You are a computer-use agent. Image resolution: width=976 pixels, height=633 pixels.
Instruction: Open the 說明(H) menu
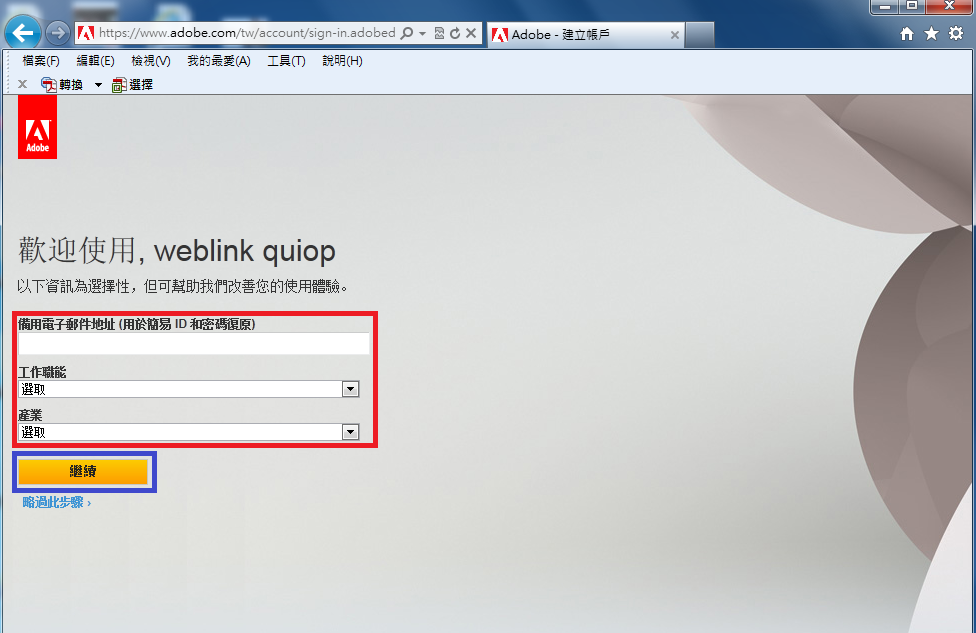tap(342, 61)
